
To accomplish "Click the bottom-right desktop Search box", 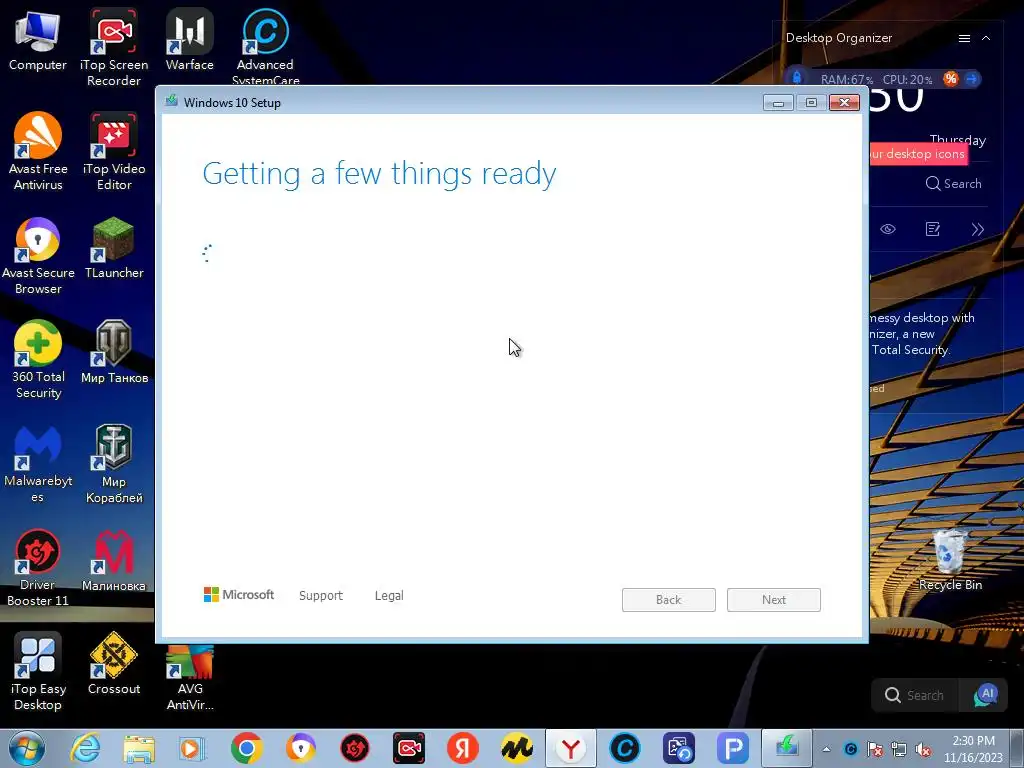I will point(914,696).
